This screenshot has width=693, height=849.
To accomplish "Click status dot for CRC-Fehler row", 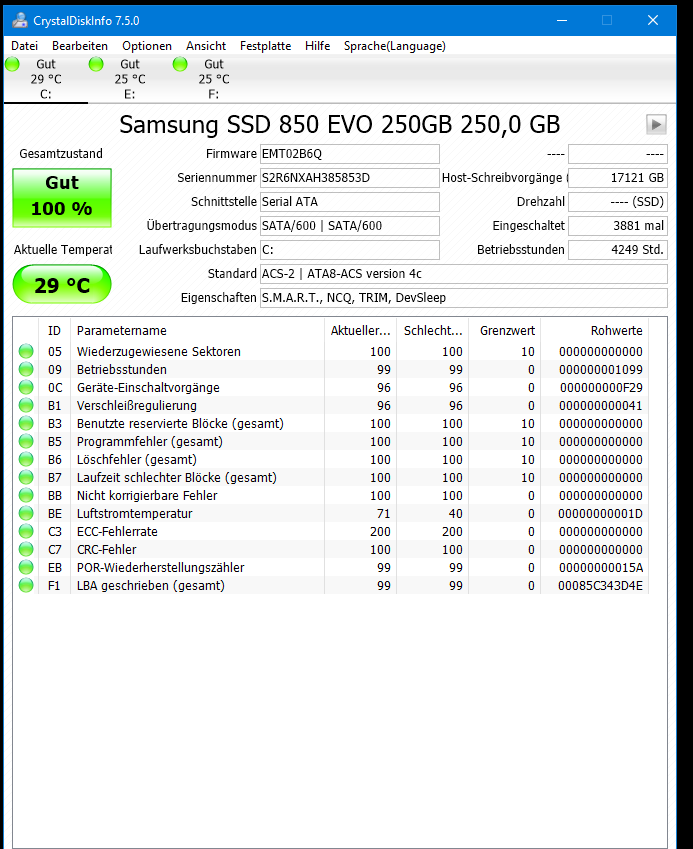I will pos(26,549).
